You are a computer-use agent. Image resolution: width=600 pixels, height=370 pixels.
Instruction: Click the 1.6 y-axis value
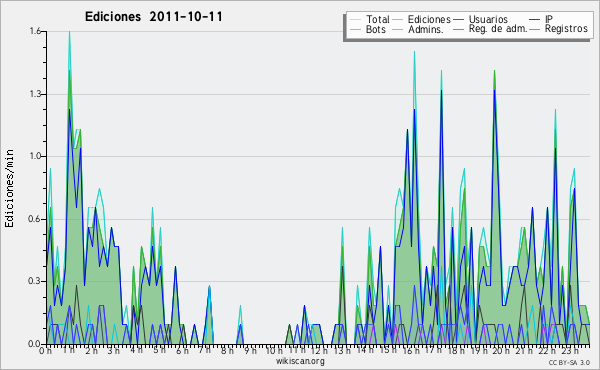point(35,31)
